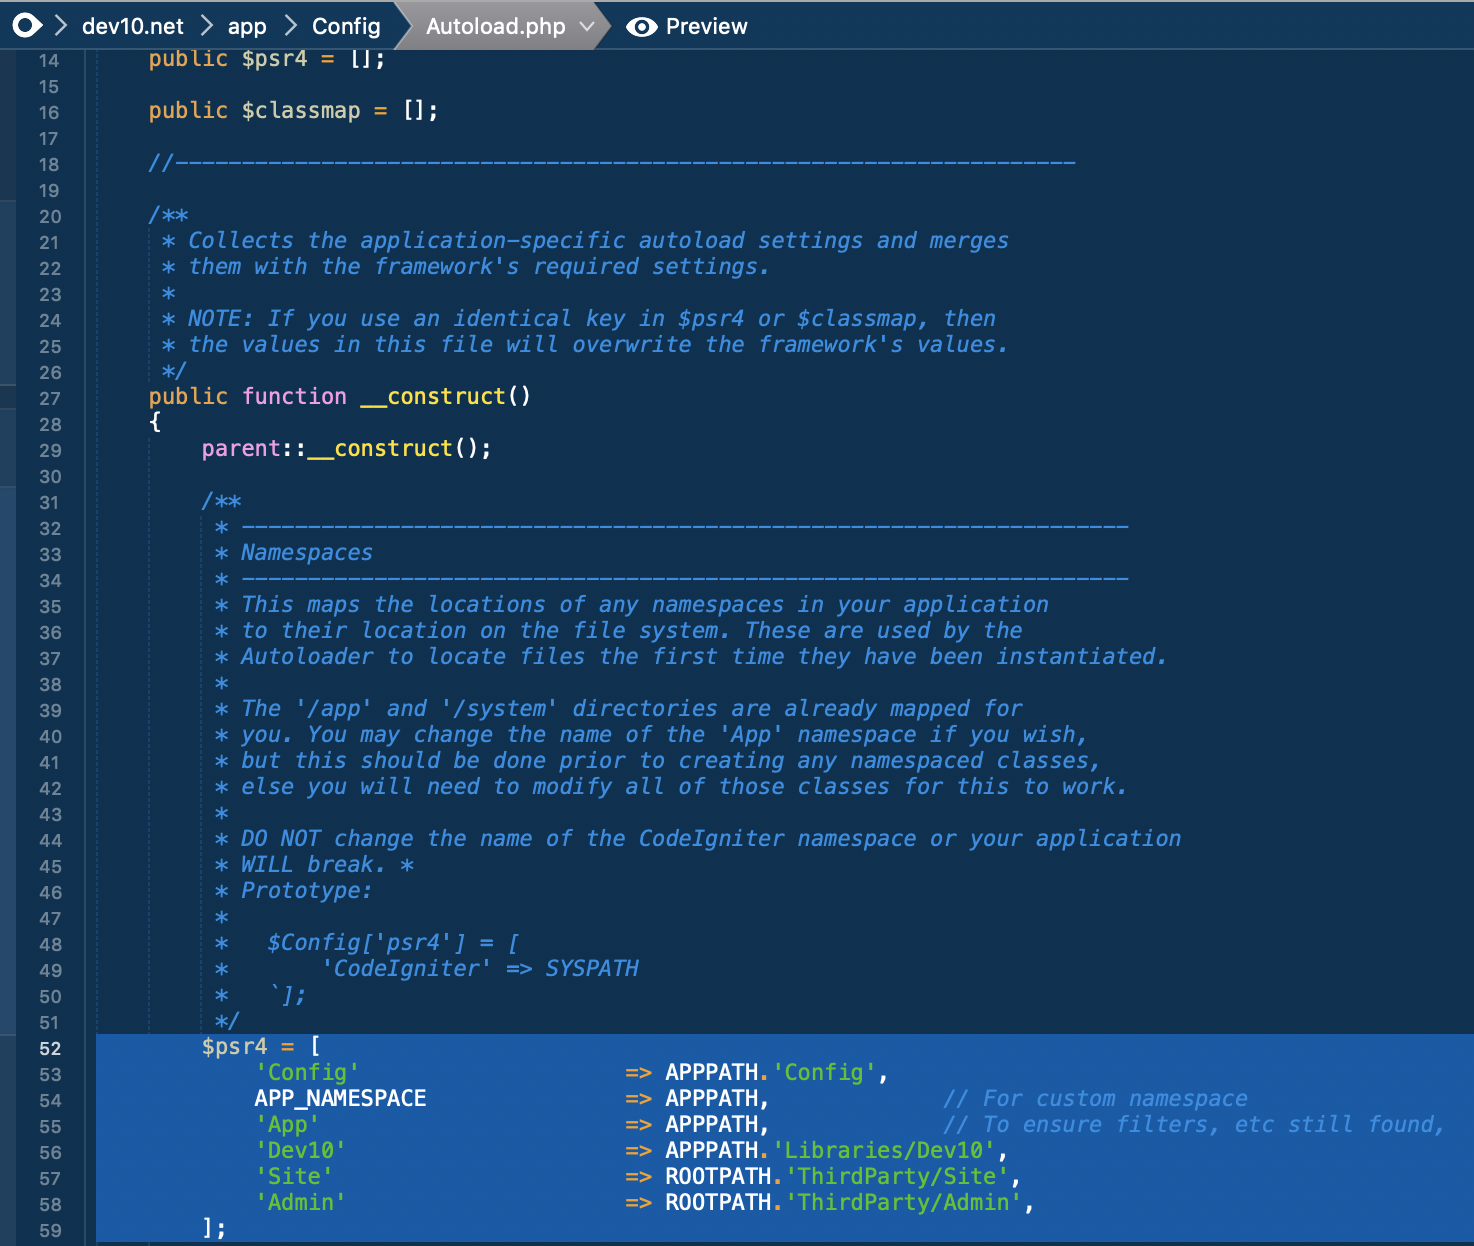The width and height of the screenshot is (1474, 1246).
Task: Click the app logo icon in the breadcrumb bar
Action: click(27, 26)
